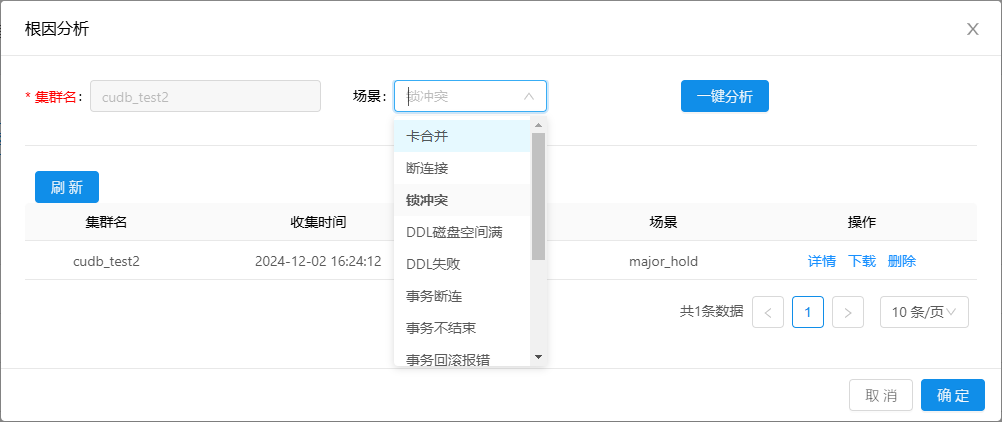
Task: Click the 根因分析 dialog title
Action: click(x=57, y=29)
